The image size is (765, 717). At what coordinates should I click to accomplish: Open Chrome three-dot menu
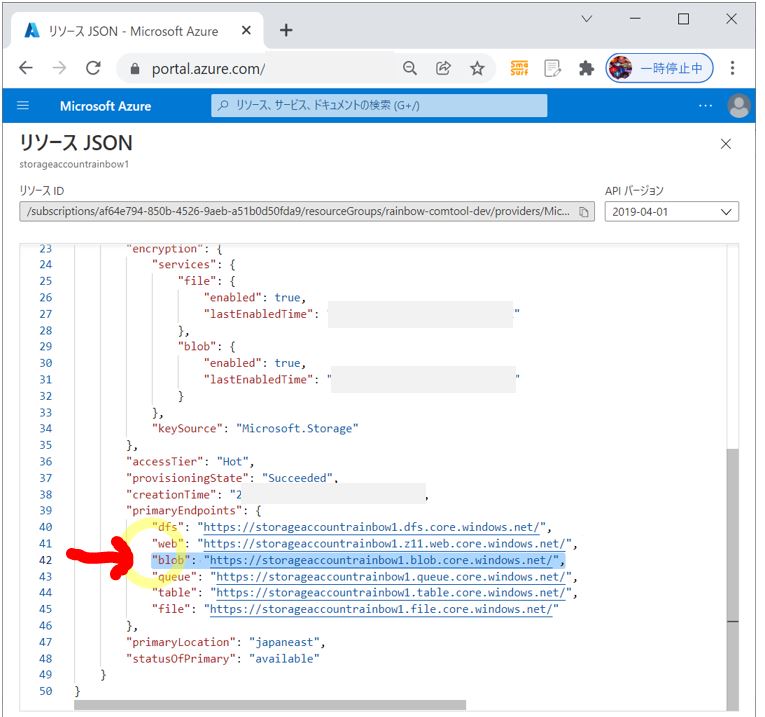(732, 68)
